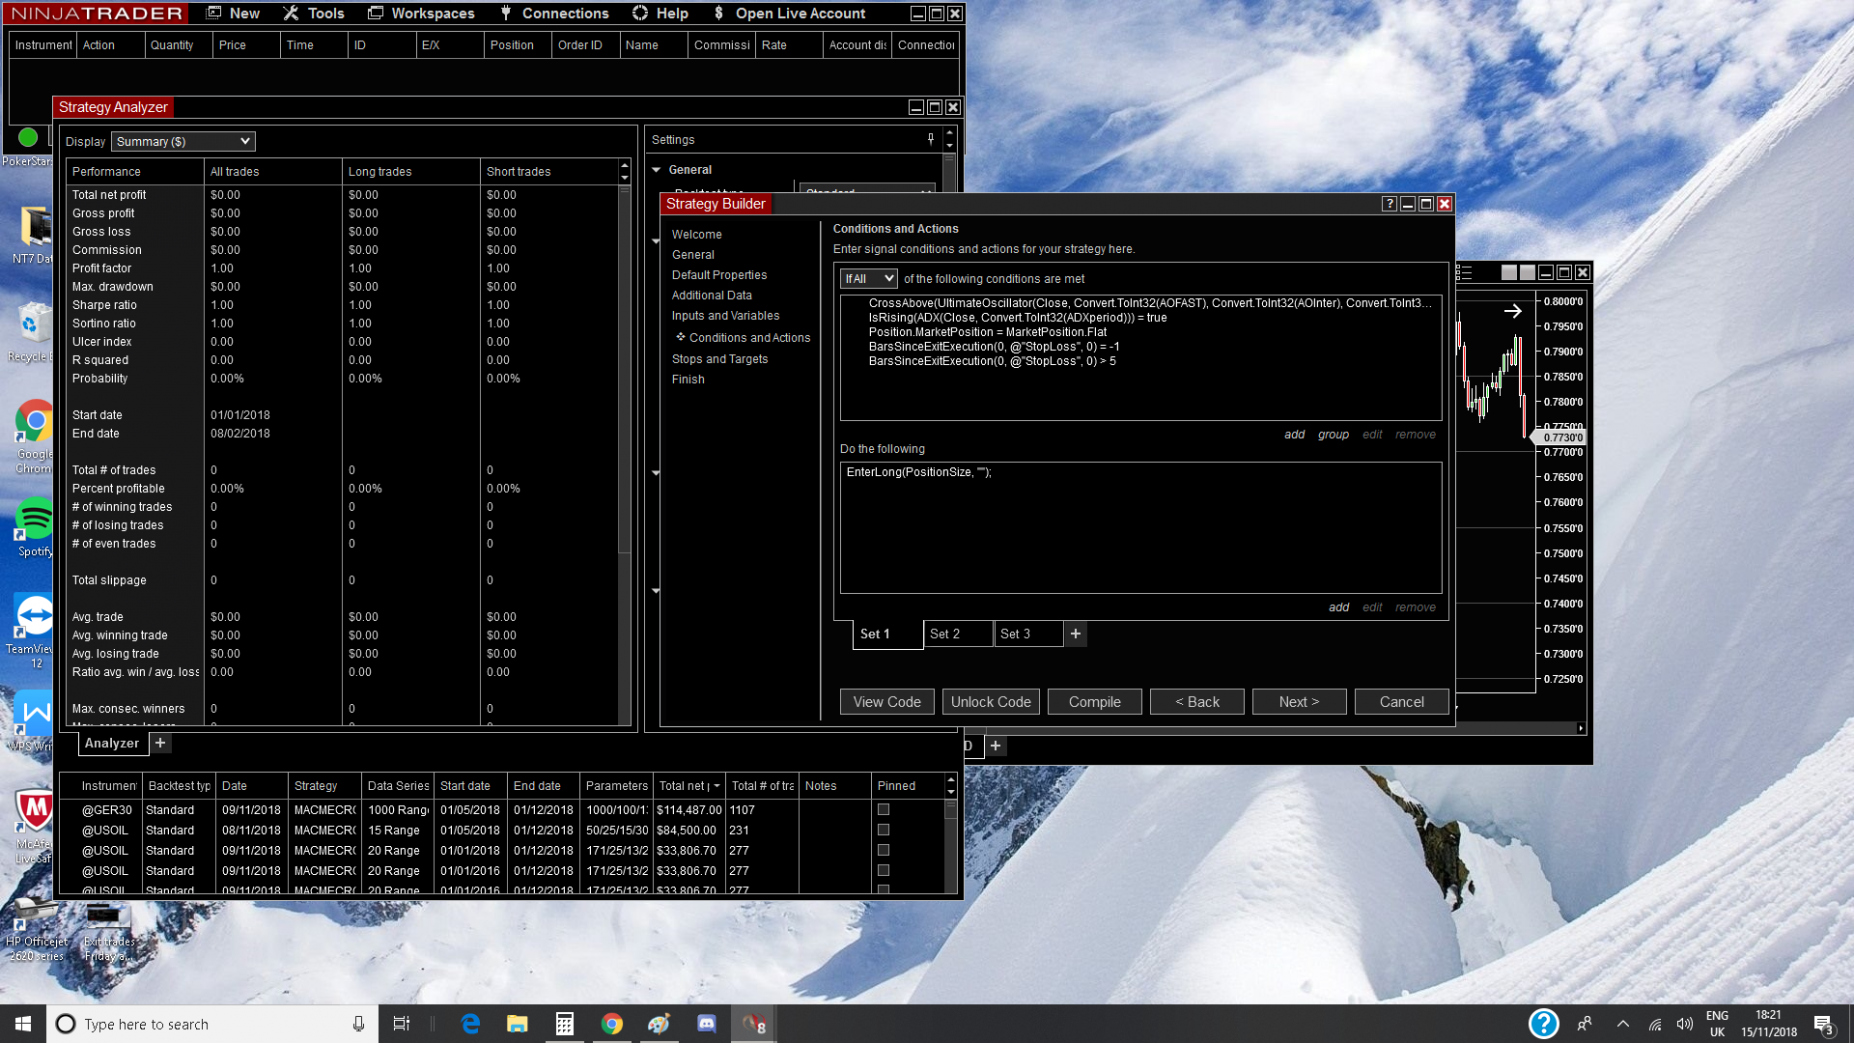Click add link under Do the following
Viewport: 1854px width, 1043px height.
(x=1338, y=608)
